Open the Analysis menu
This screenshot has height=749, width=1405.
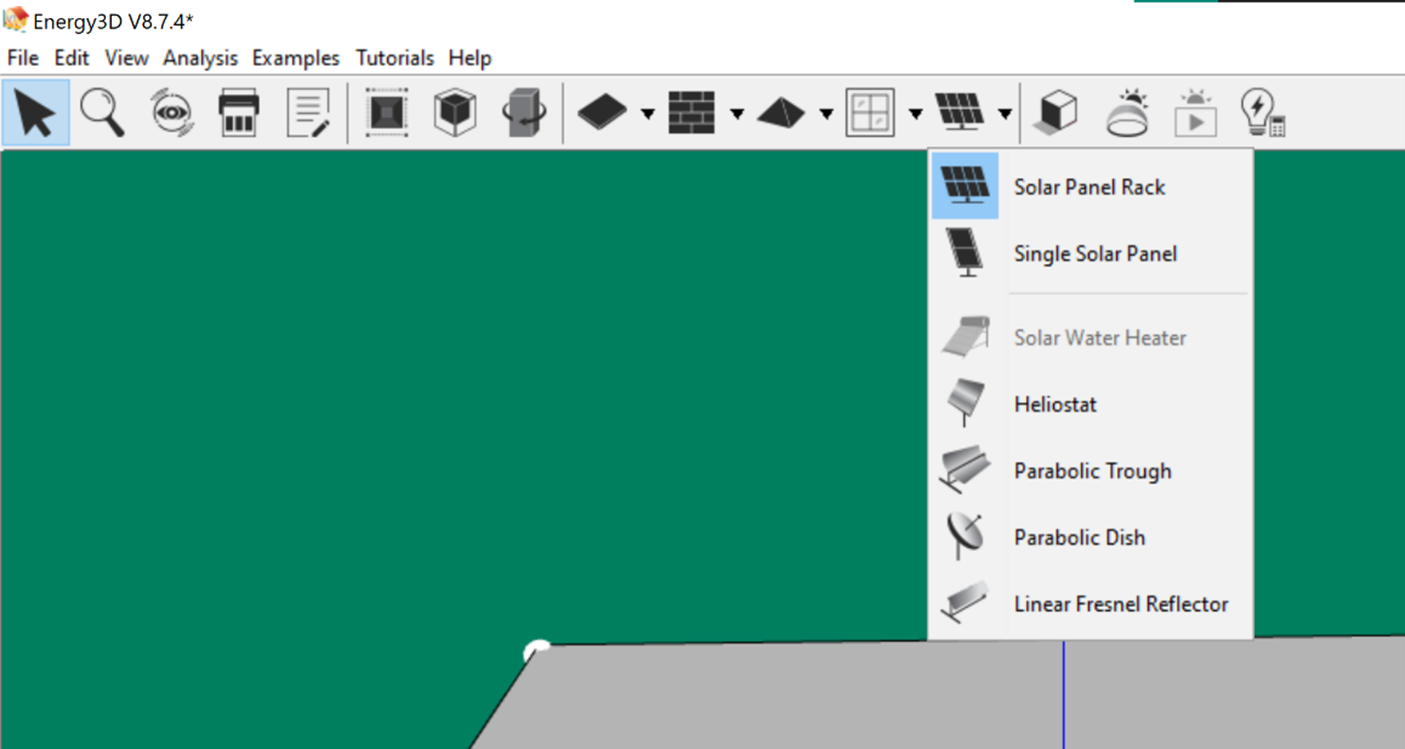[200, 58]
